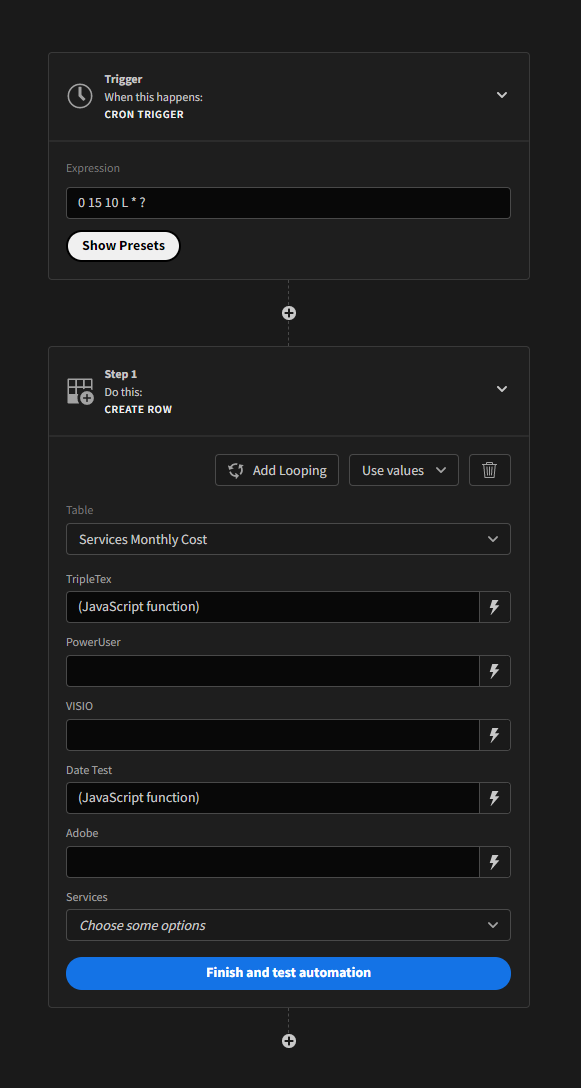The width and height of the screenshot is (581, 1088).
Task: Click the plus icon between Trigger and Step 1
Action: pos(288,313)
